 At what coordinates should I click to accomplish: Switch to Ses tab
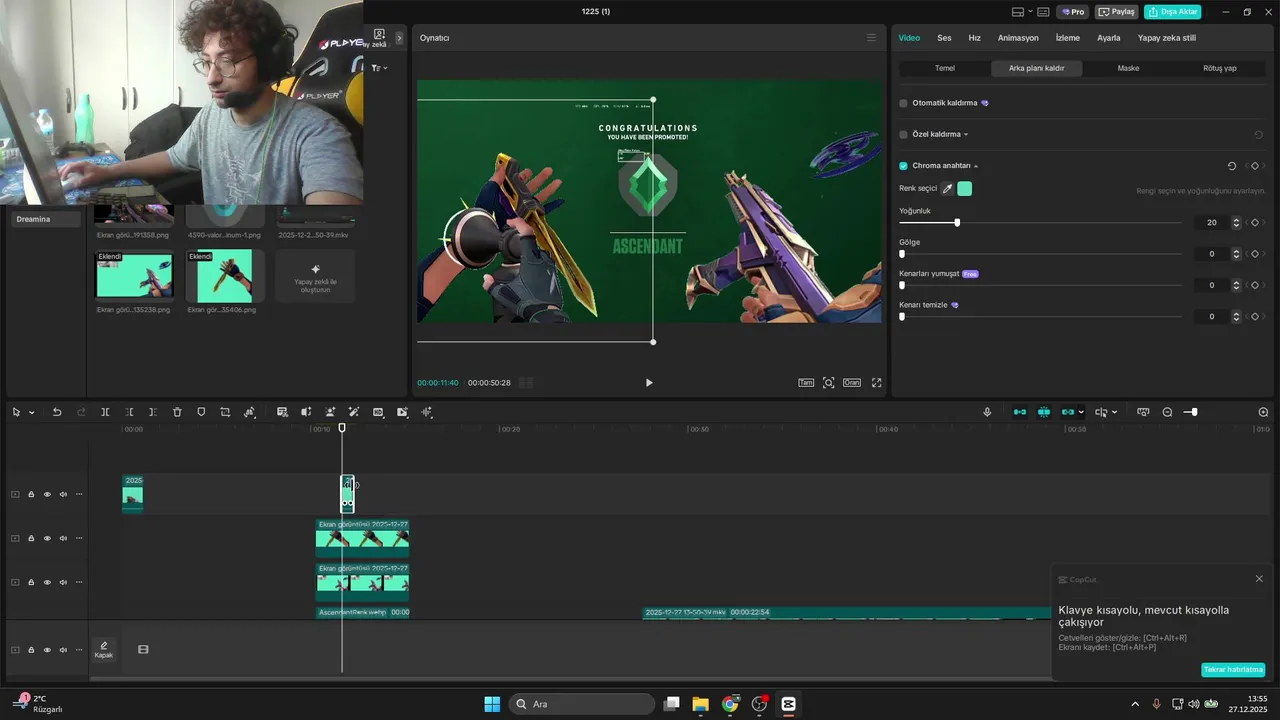click(944, 38)
